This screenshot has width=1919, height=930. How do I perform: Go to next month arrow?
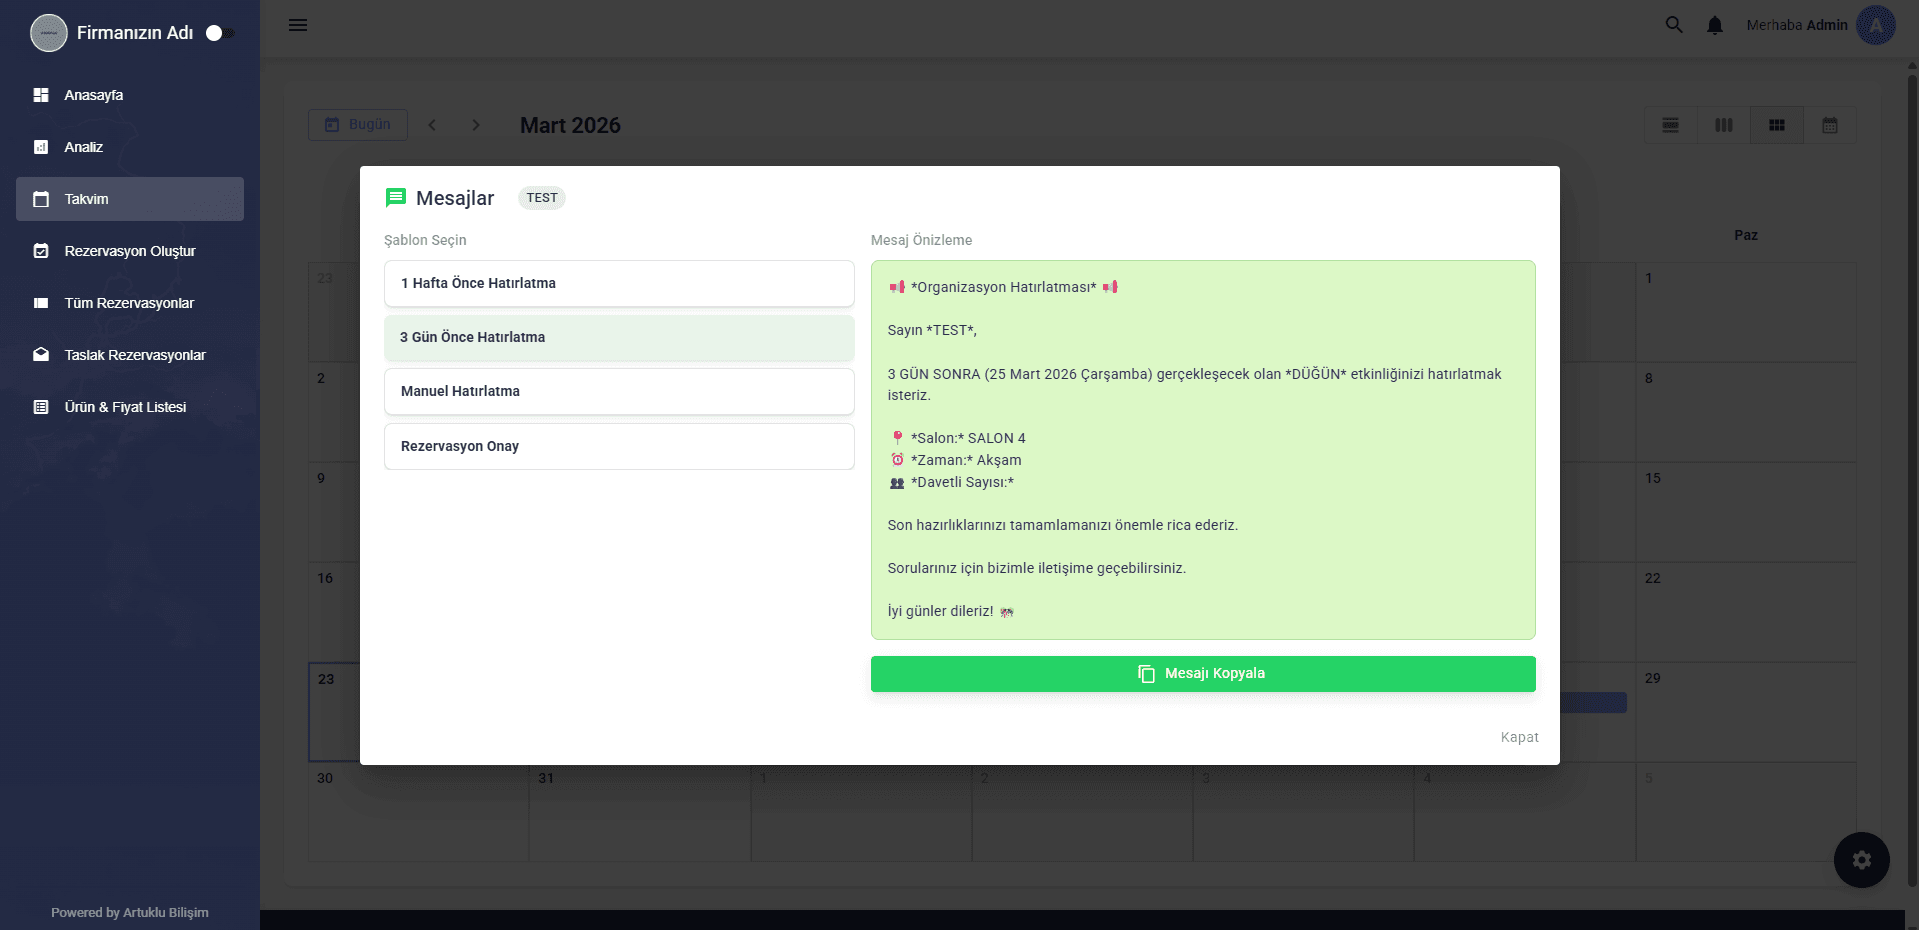(x=476, y=125)
